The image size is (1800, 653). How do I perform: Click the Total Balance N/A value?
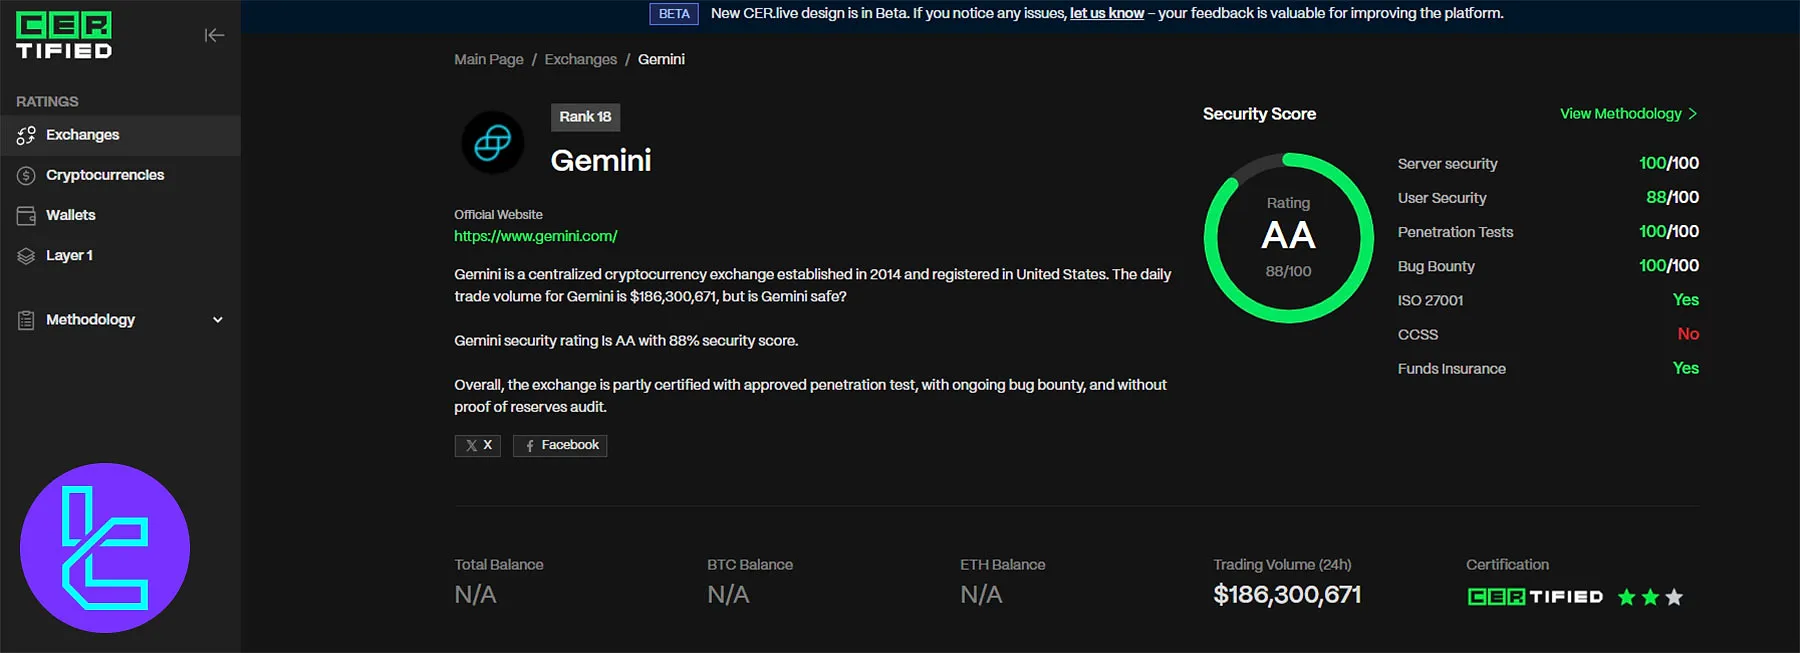(x=475, y=595)
